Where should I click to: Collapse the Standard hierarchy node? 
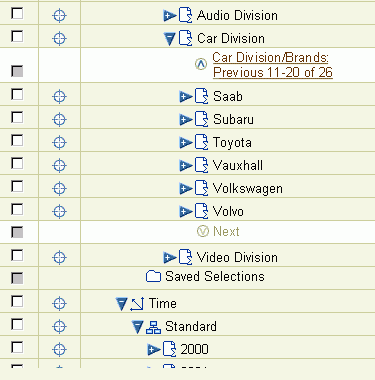tap(137, 327)
